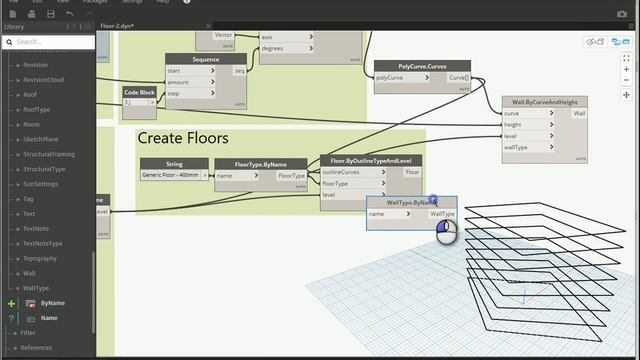Expand the TextNoteType library category
The image size is (640, 360).
tap(18, 244)
